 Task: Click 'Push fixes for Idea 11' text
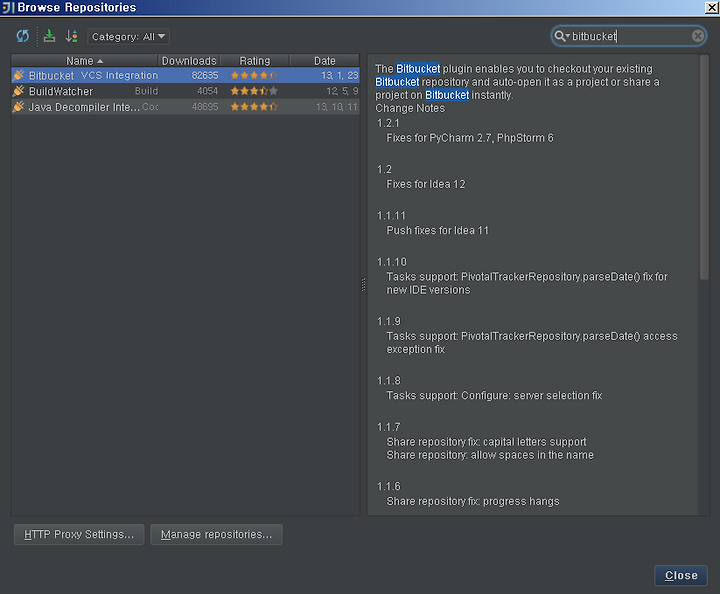(x=438, y=230)
